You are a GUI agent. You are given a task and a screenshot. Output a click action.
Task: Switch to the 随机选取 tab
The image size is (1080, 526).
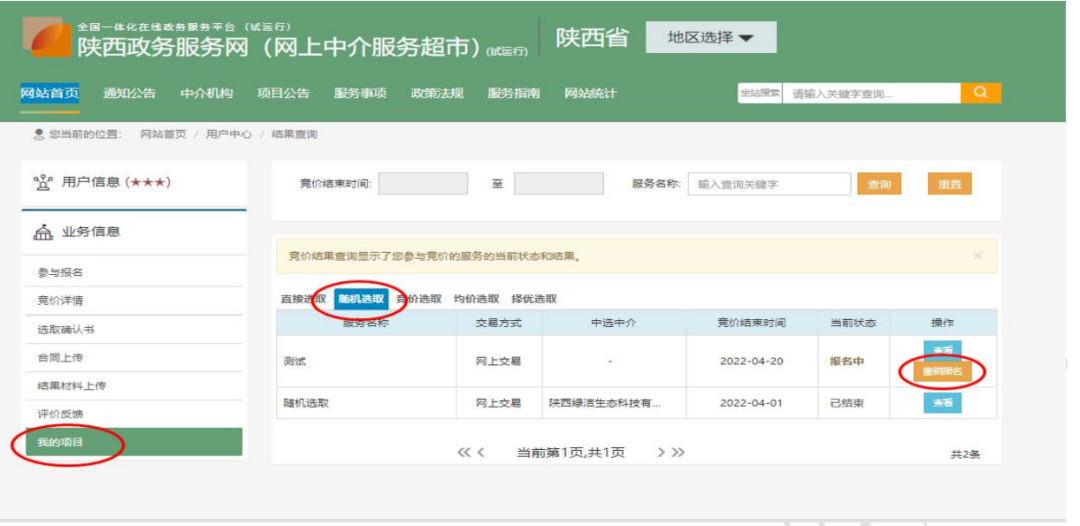pos(361,299)
